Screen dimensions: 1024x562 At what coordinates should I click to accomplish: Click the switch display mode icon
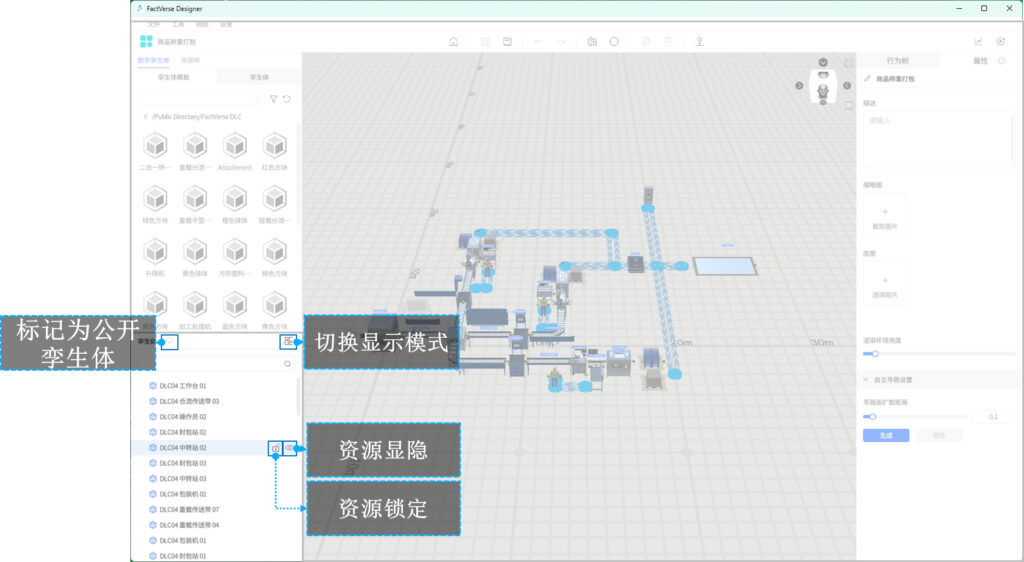coord(288,341)
